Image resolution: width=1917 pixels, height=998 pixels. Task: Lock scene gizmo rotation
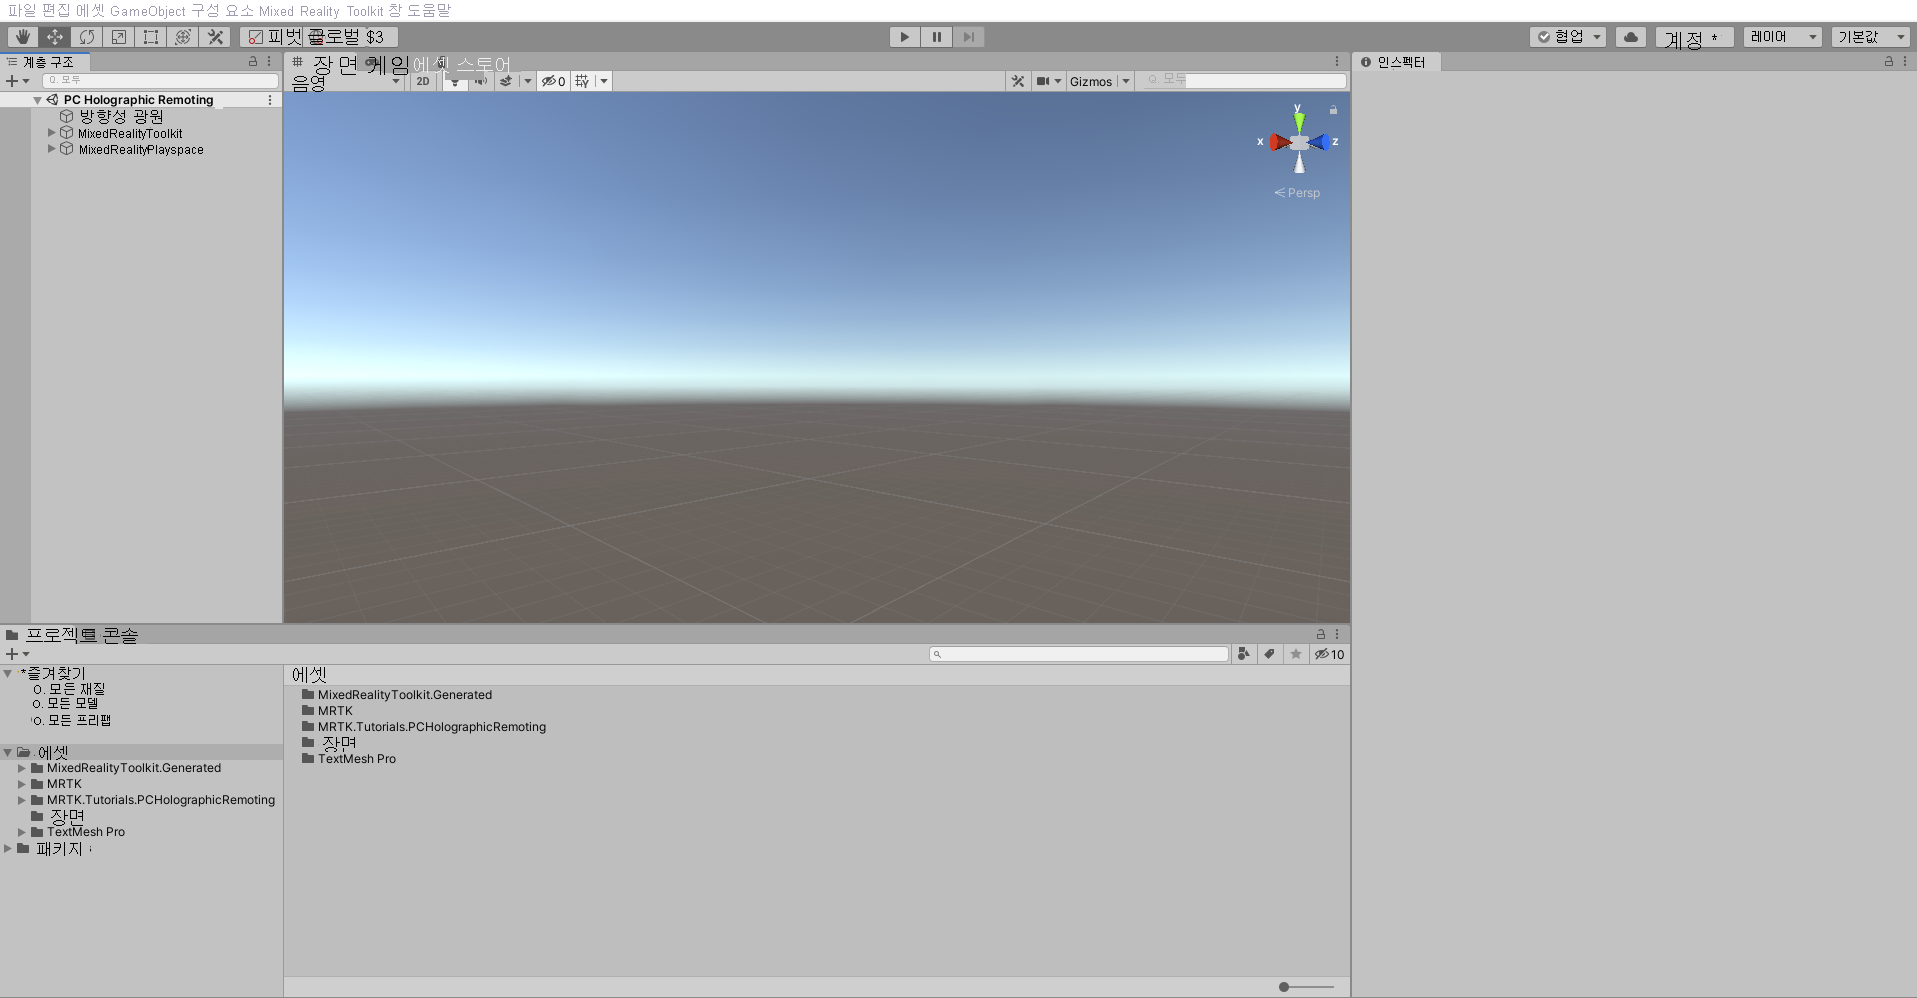[x=1333, y=110]
